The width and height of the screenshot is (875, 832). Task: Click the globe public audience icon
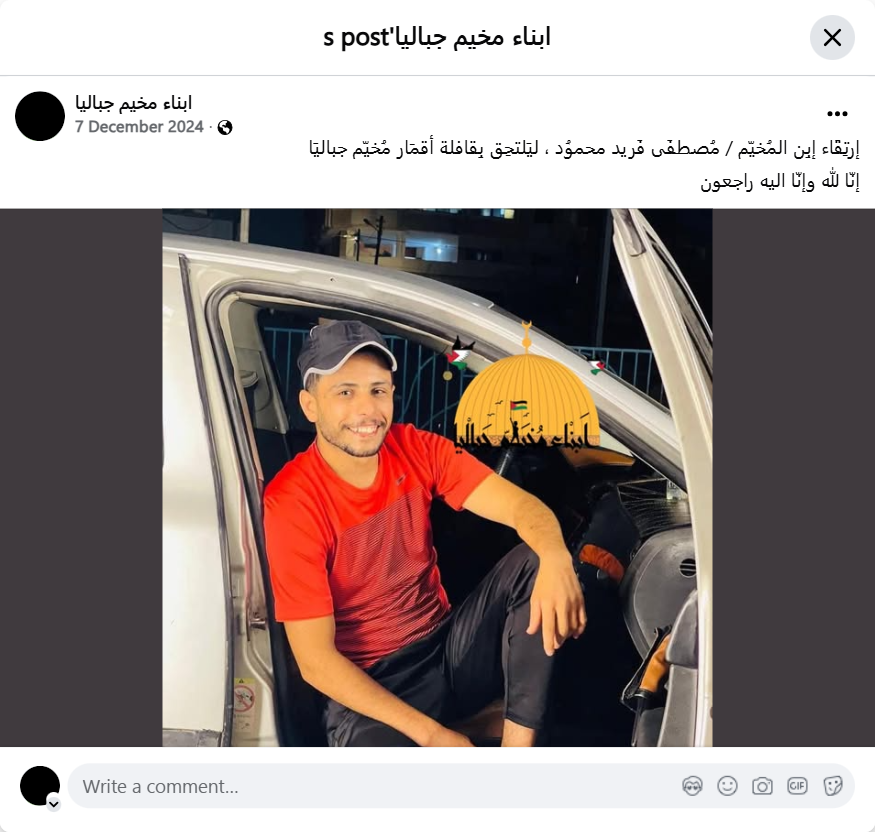(x=225, y=128)
